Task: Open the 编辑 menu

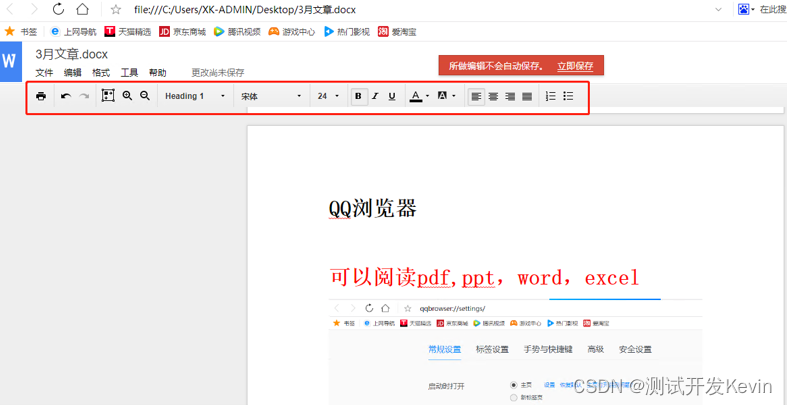Action: [73, 73]
